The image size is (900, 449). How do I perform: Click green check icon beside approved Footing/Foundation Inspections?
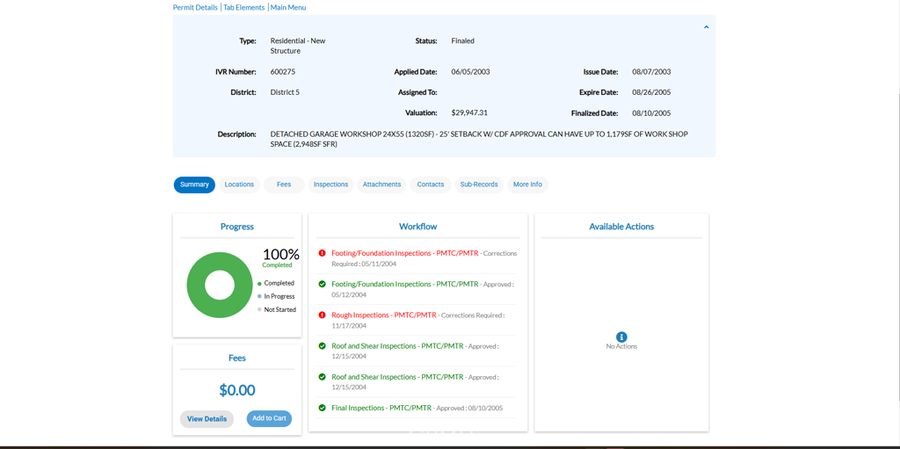322,284
